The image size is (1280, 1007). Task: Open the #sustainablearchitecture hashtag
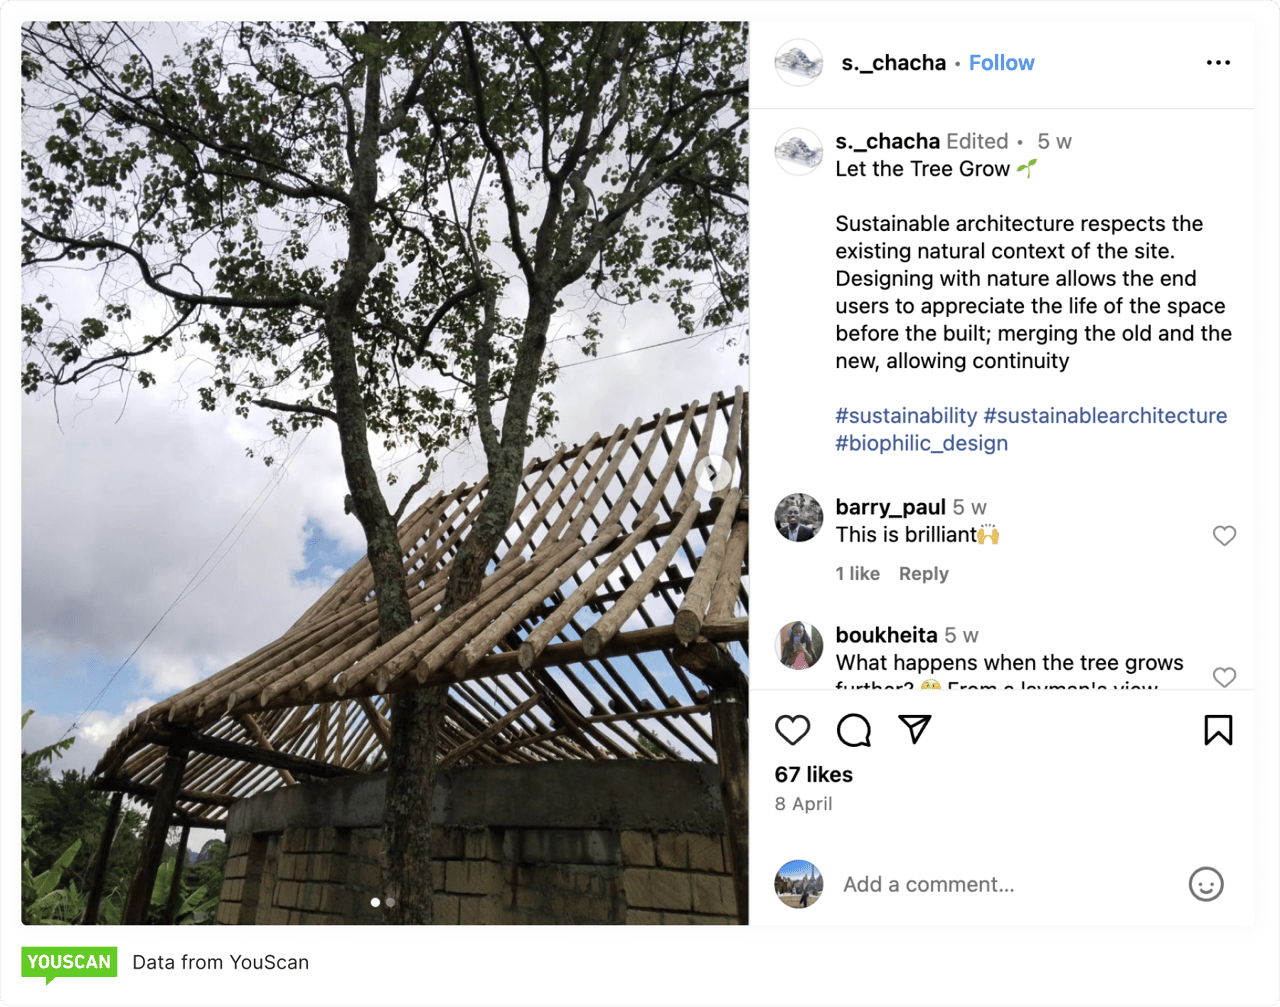[1105, 416]
